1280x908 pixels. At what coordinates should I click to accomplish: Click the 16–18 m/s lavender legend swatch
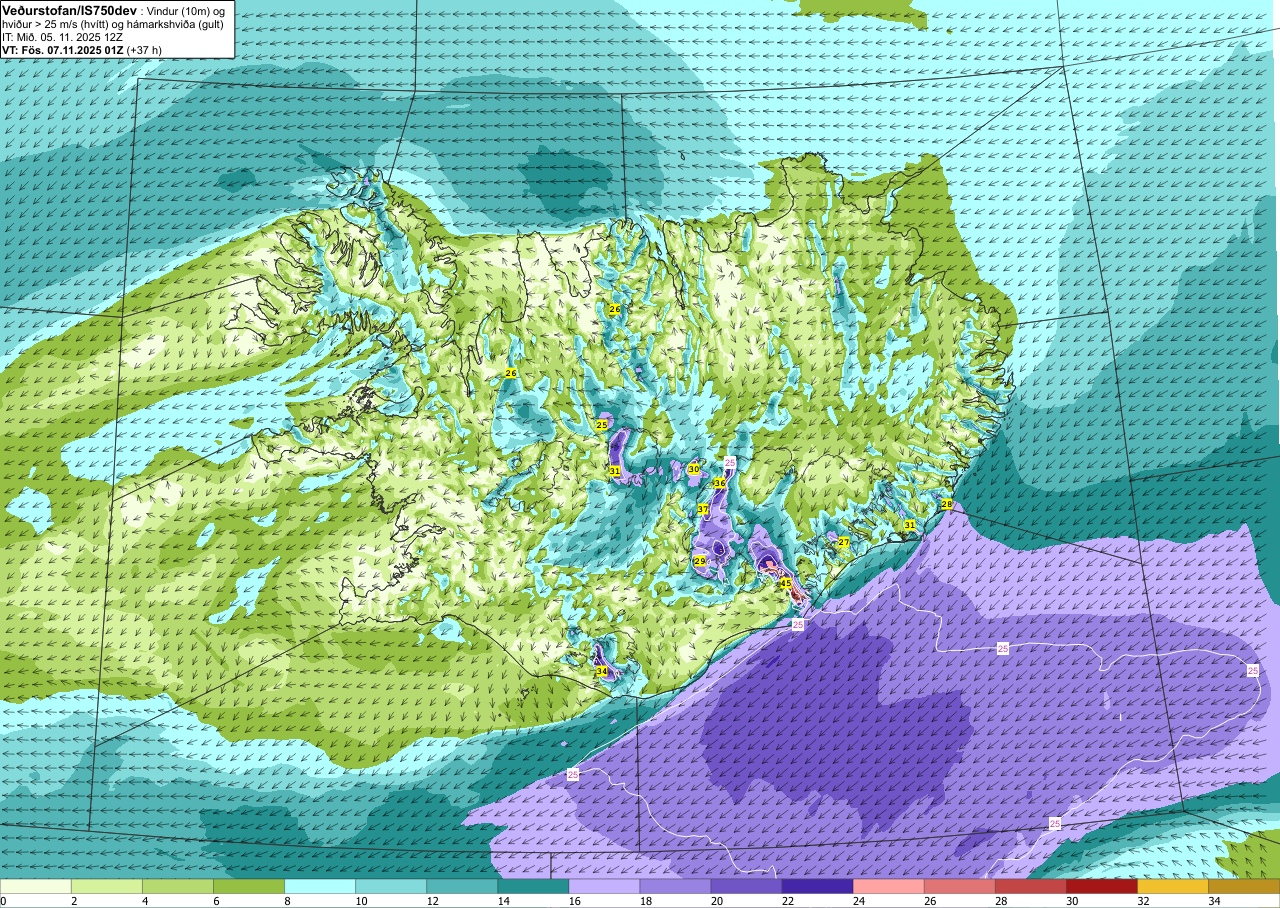point(604,886)
